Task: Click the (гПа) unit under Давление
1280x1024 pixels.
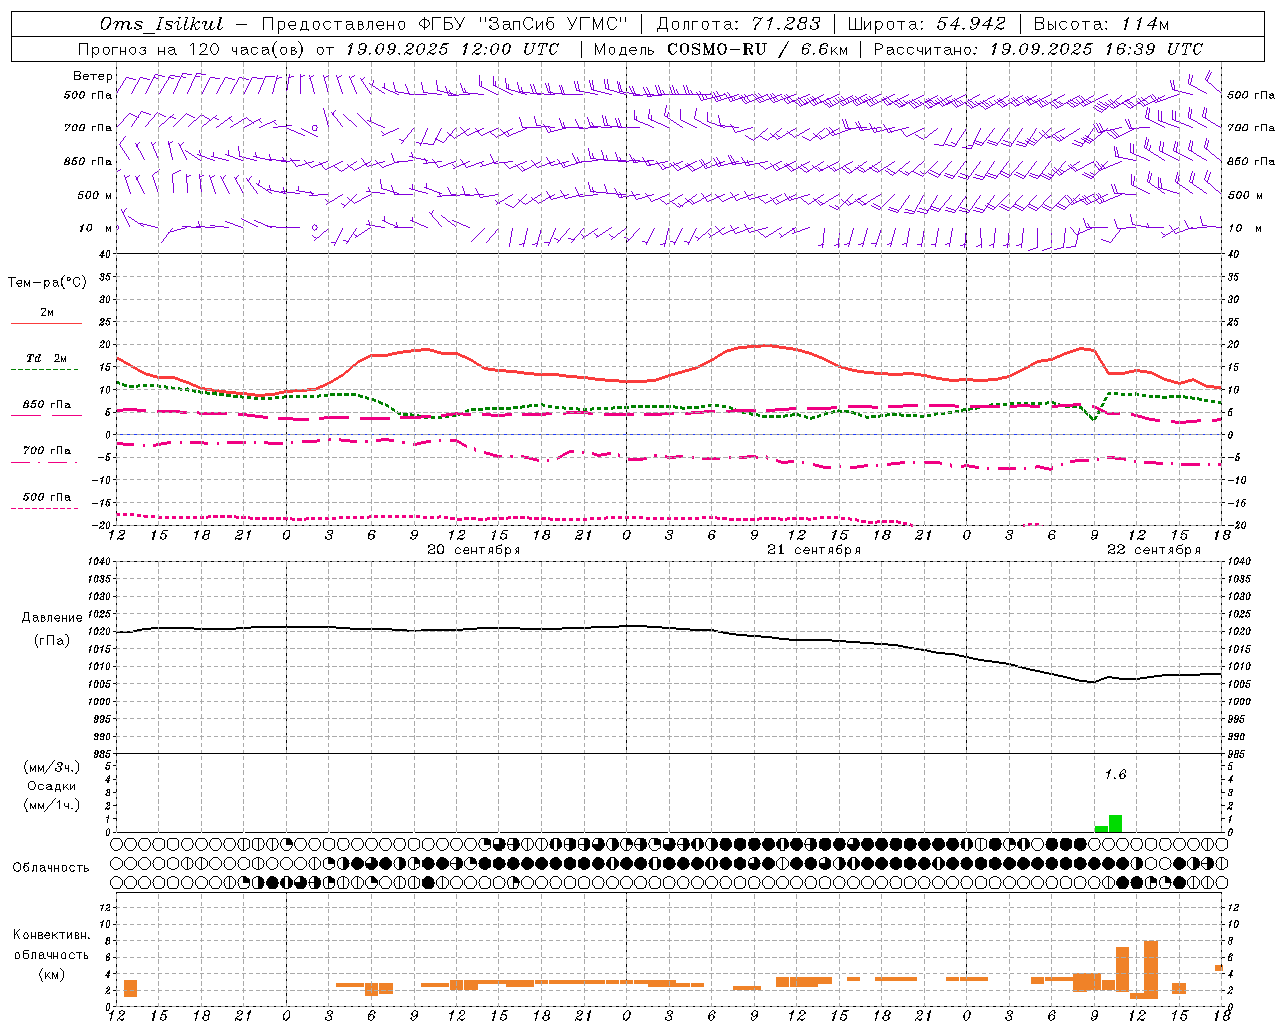Action: (x=52, y=641)
